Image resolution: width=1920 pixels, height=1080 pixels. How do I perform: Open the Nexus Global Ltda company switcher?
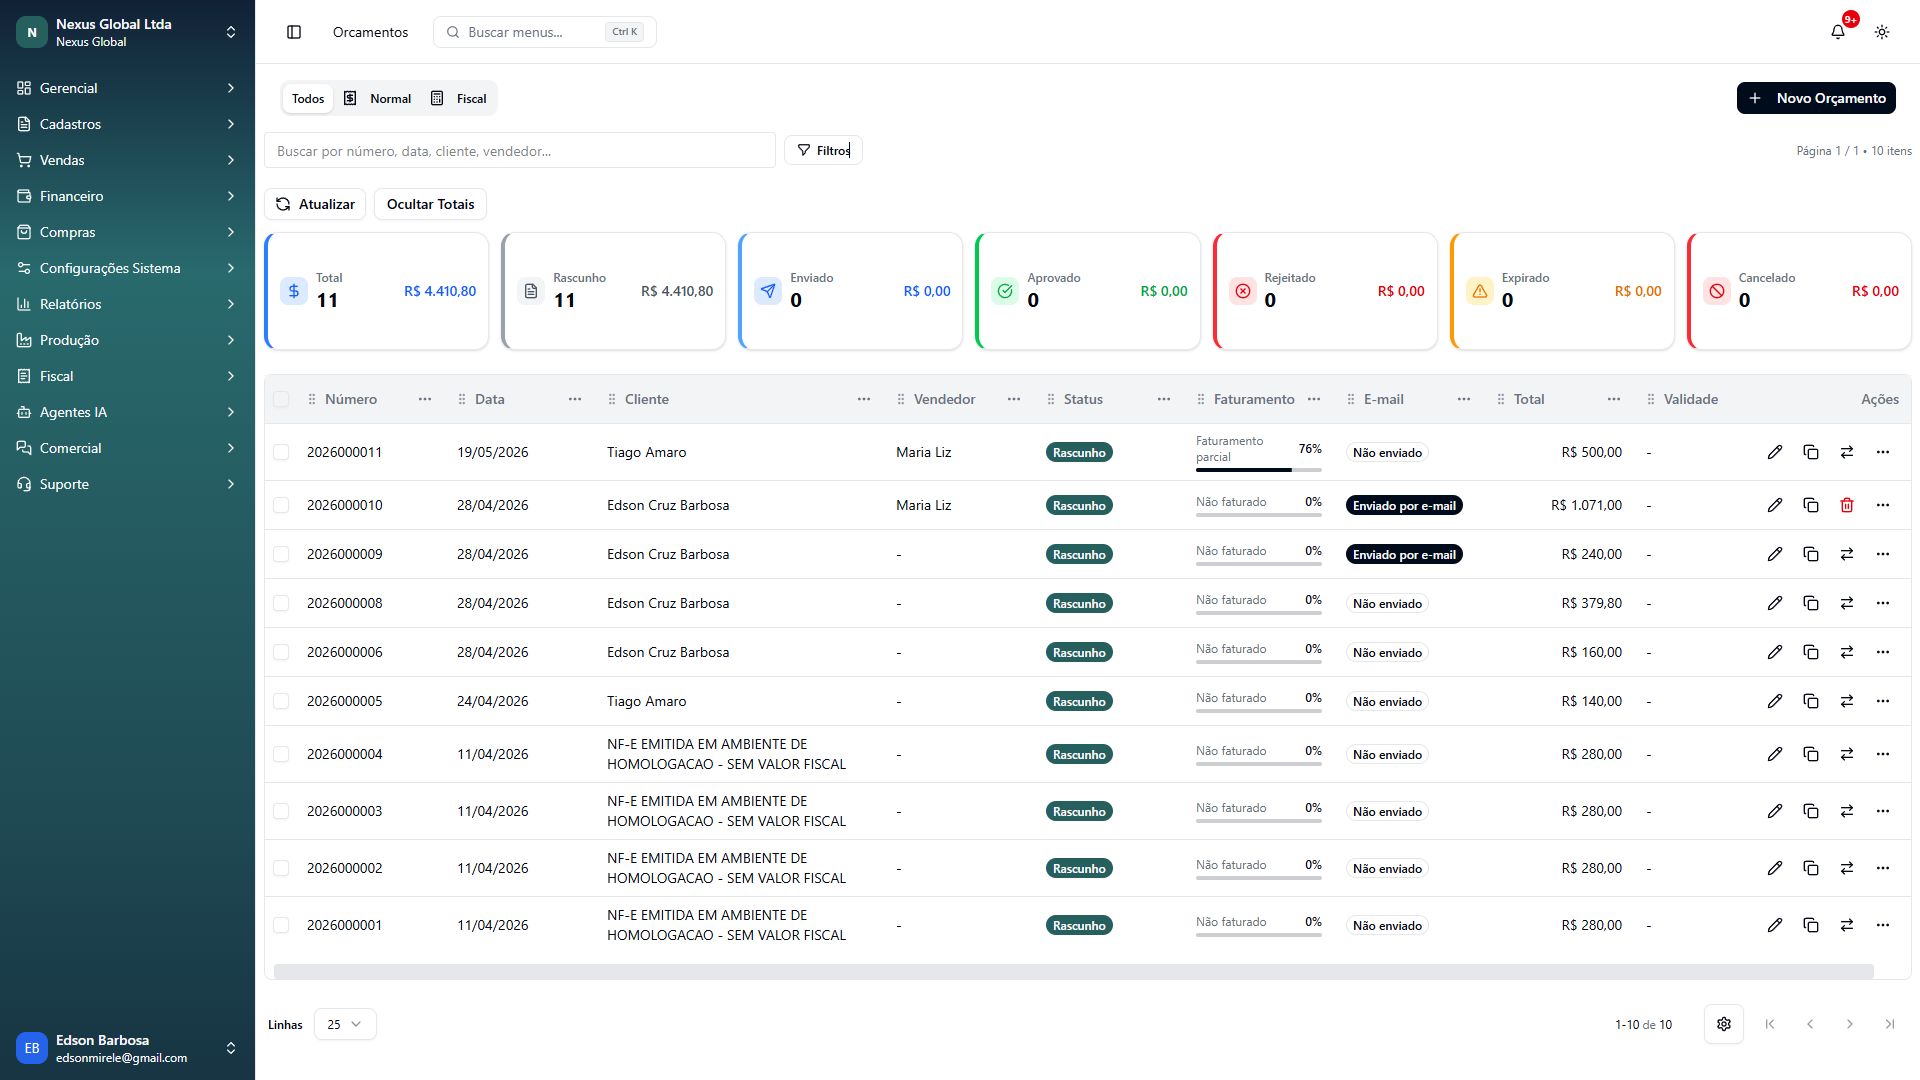point(127,32)
